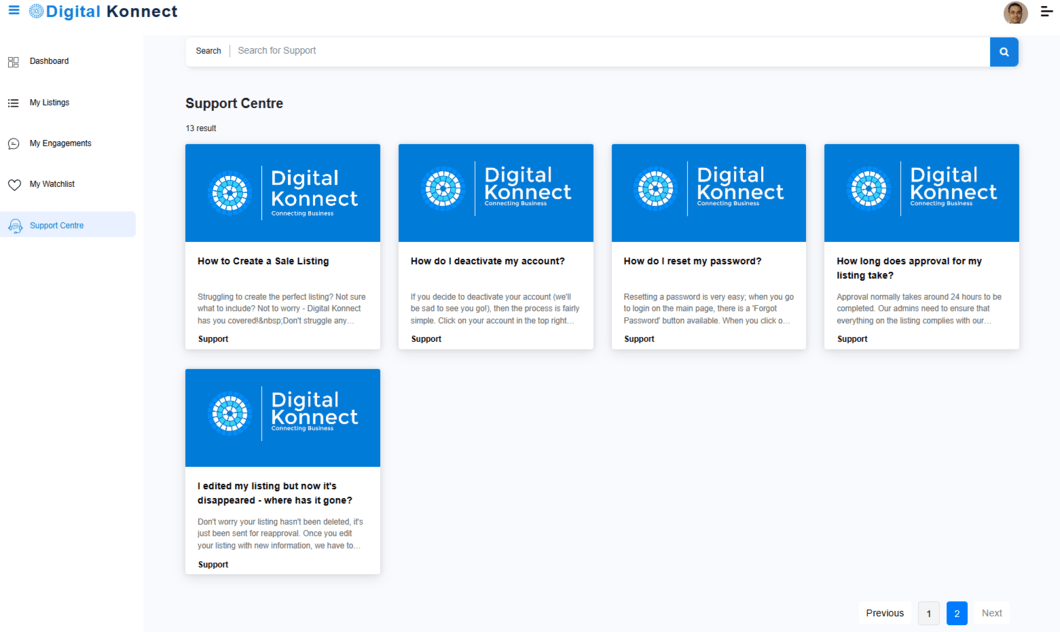Click thumbnail of the deactivate account article
1060x632 pixels.
[495, 192]
